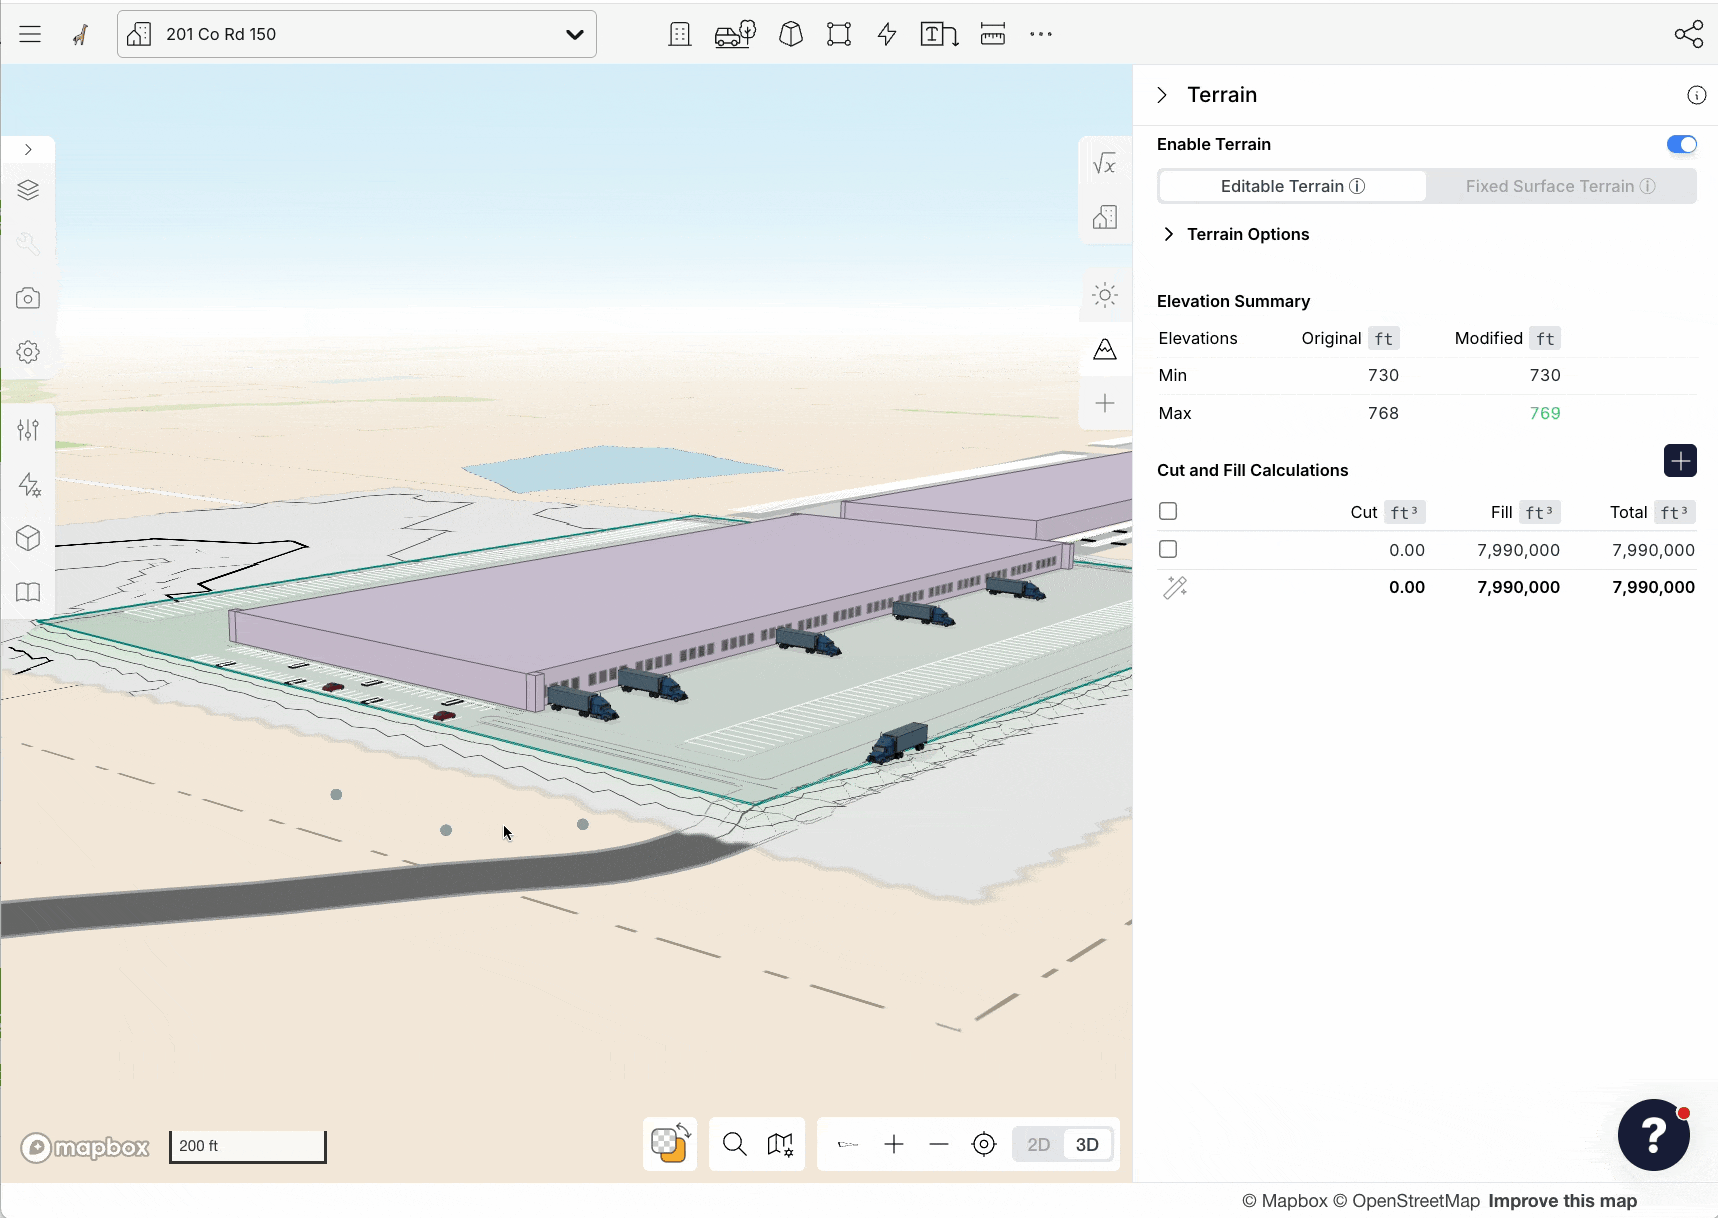Expand the Terrain Options section
Viewport: 1718px width, 1218px height.
click(1169, 233)
